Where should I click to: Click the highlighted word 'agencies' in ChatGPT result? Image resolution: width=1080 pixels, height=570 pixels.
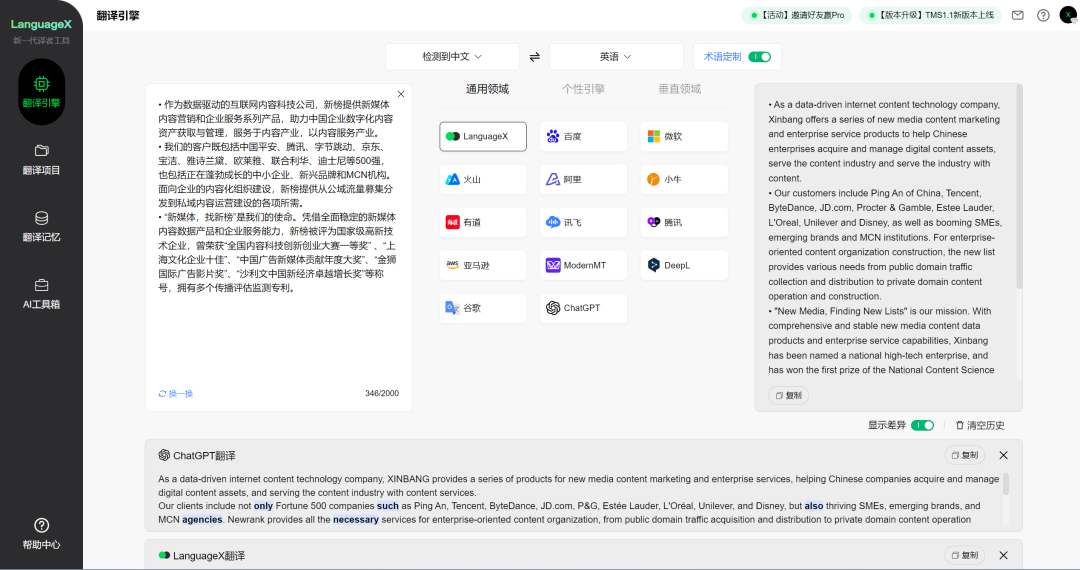[202, 520]
